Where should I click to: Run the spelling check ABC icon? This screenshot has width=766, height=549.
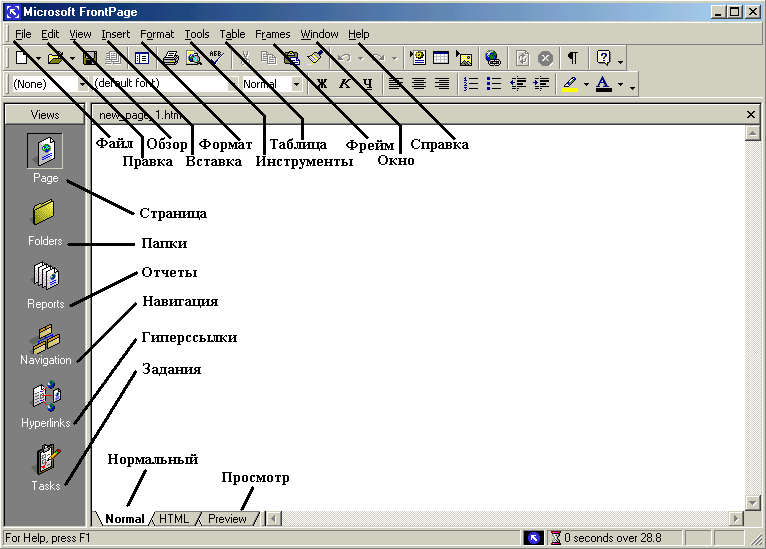pyautogui.click(x=216, y=58)
